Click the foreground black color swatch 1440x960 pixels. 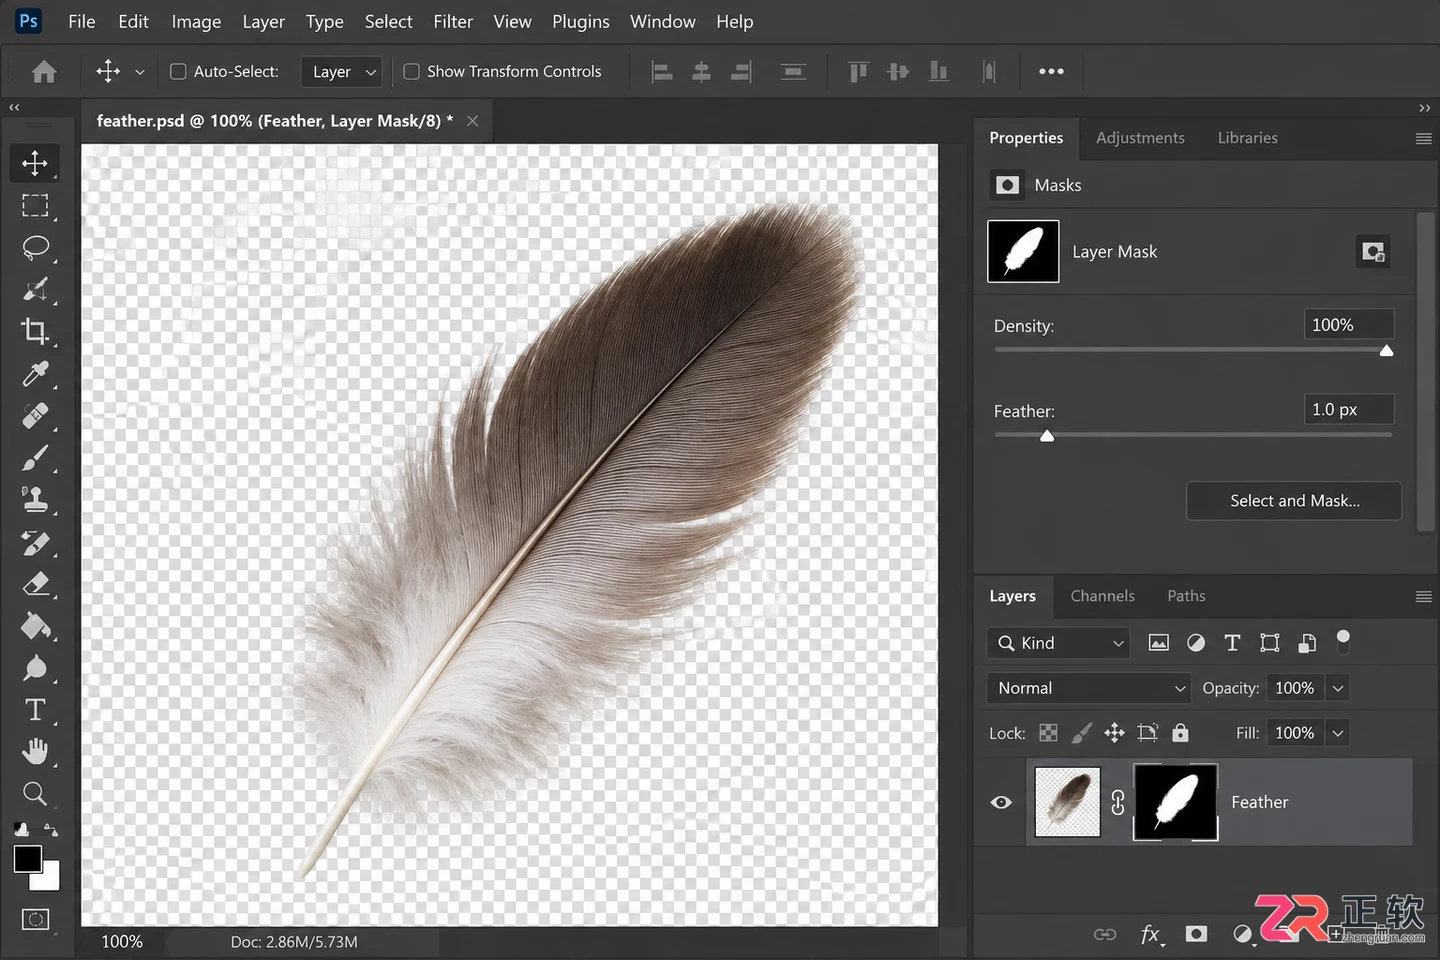click(x=27, y=858)
